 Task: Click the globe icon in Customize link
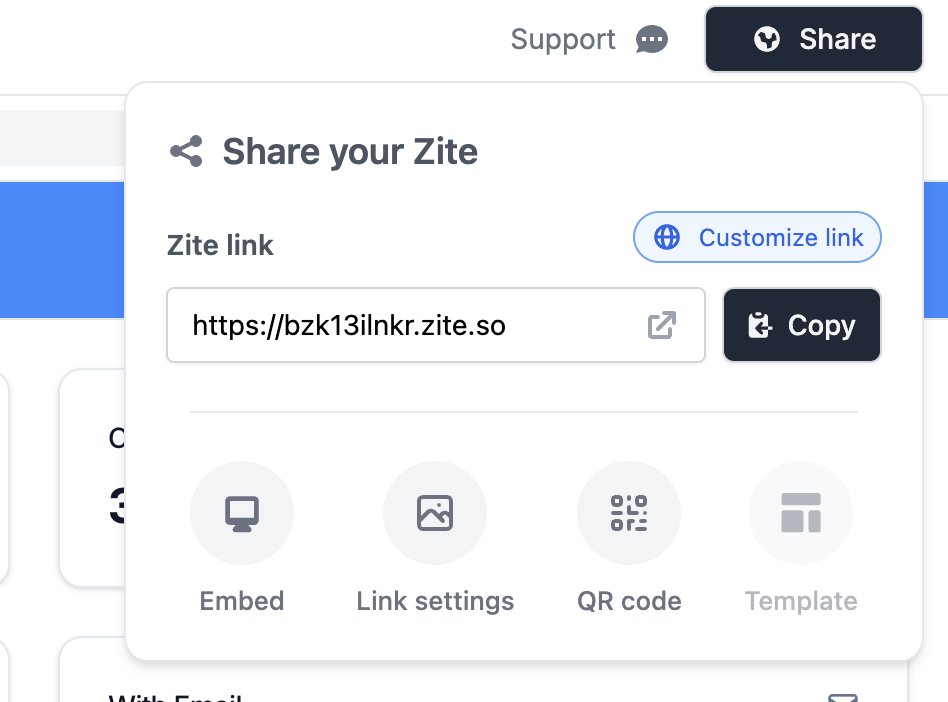(667, 237)
